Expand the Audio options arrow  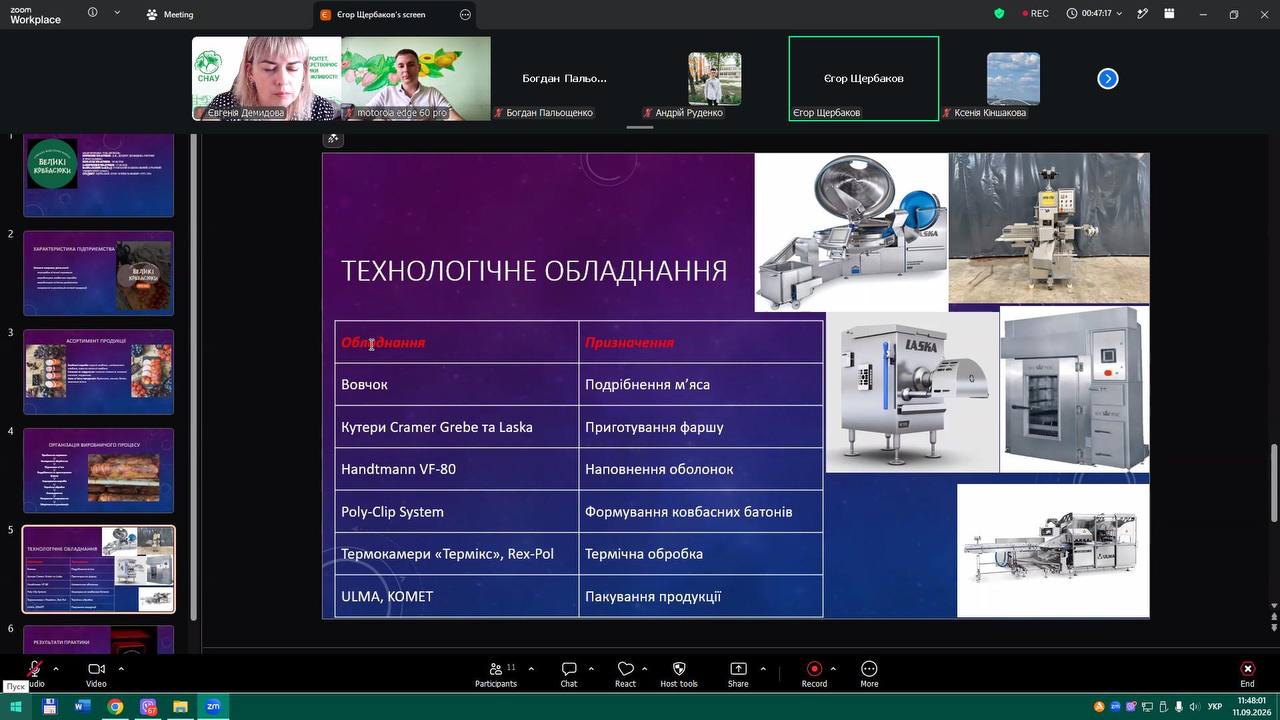[56, 668]
